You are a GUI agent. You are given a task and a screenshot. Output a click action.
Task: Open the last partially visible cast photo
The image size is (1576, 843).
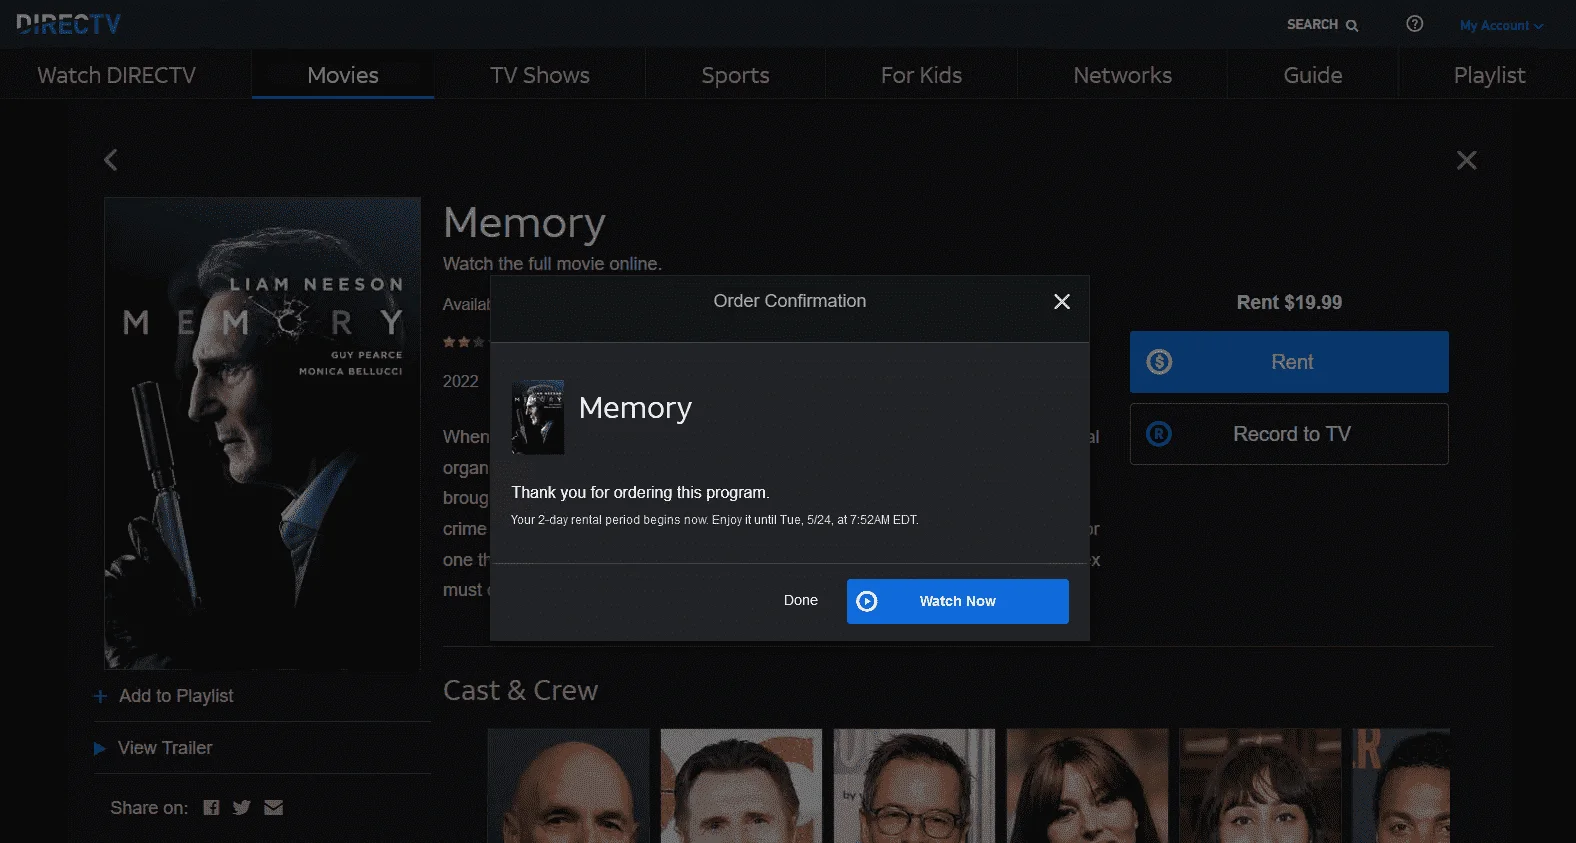[1401, 785]
